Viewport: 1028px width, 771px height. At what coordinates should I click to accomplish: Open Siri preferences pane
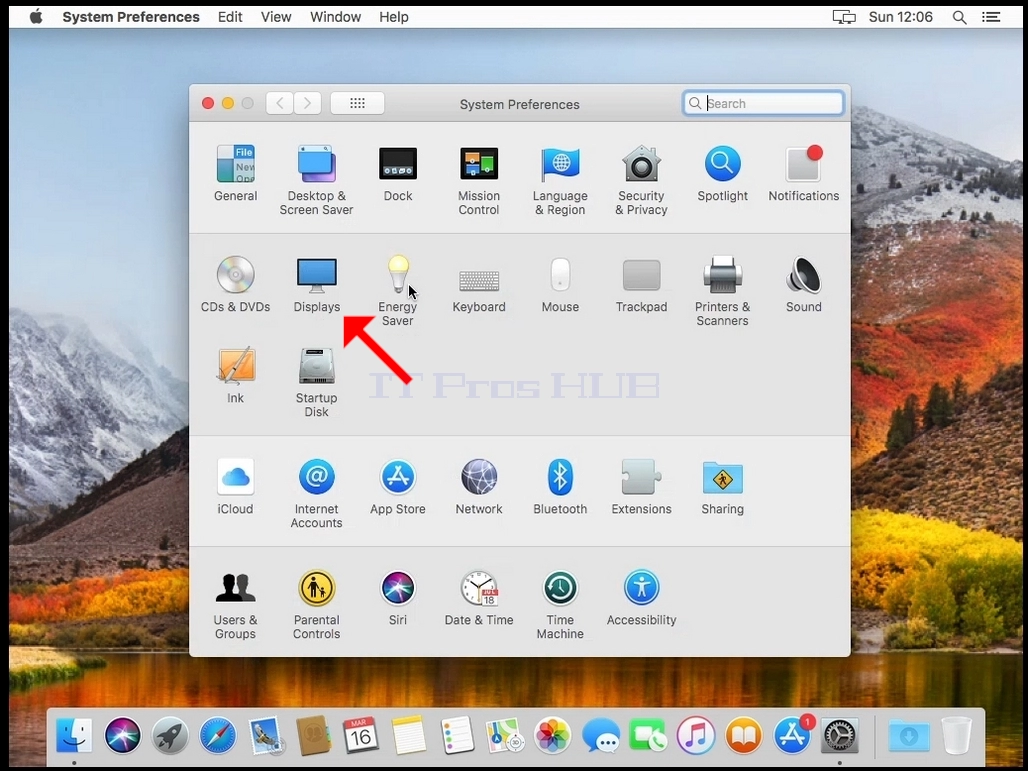click(x=398, y=597)
